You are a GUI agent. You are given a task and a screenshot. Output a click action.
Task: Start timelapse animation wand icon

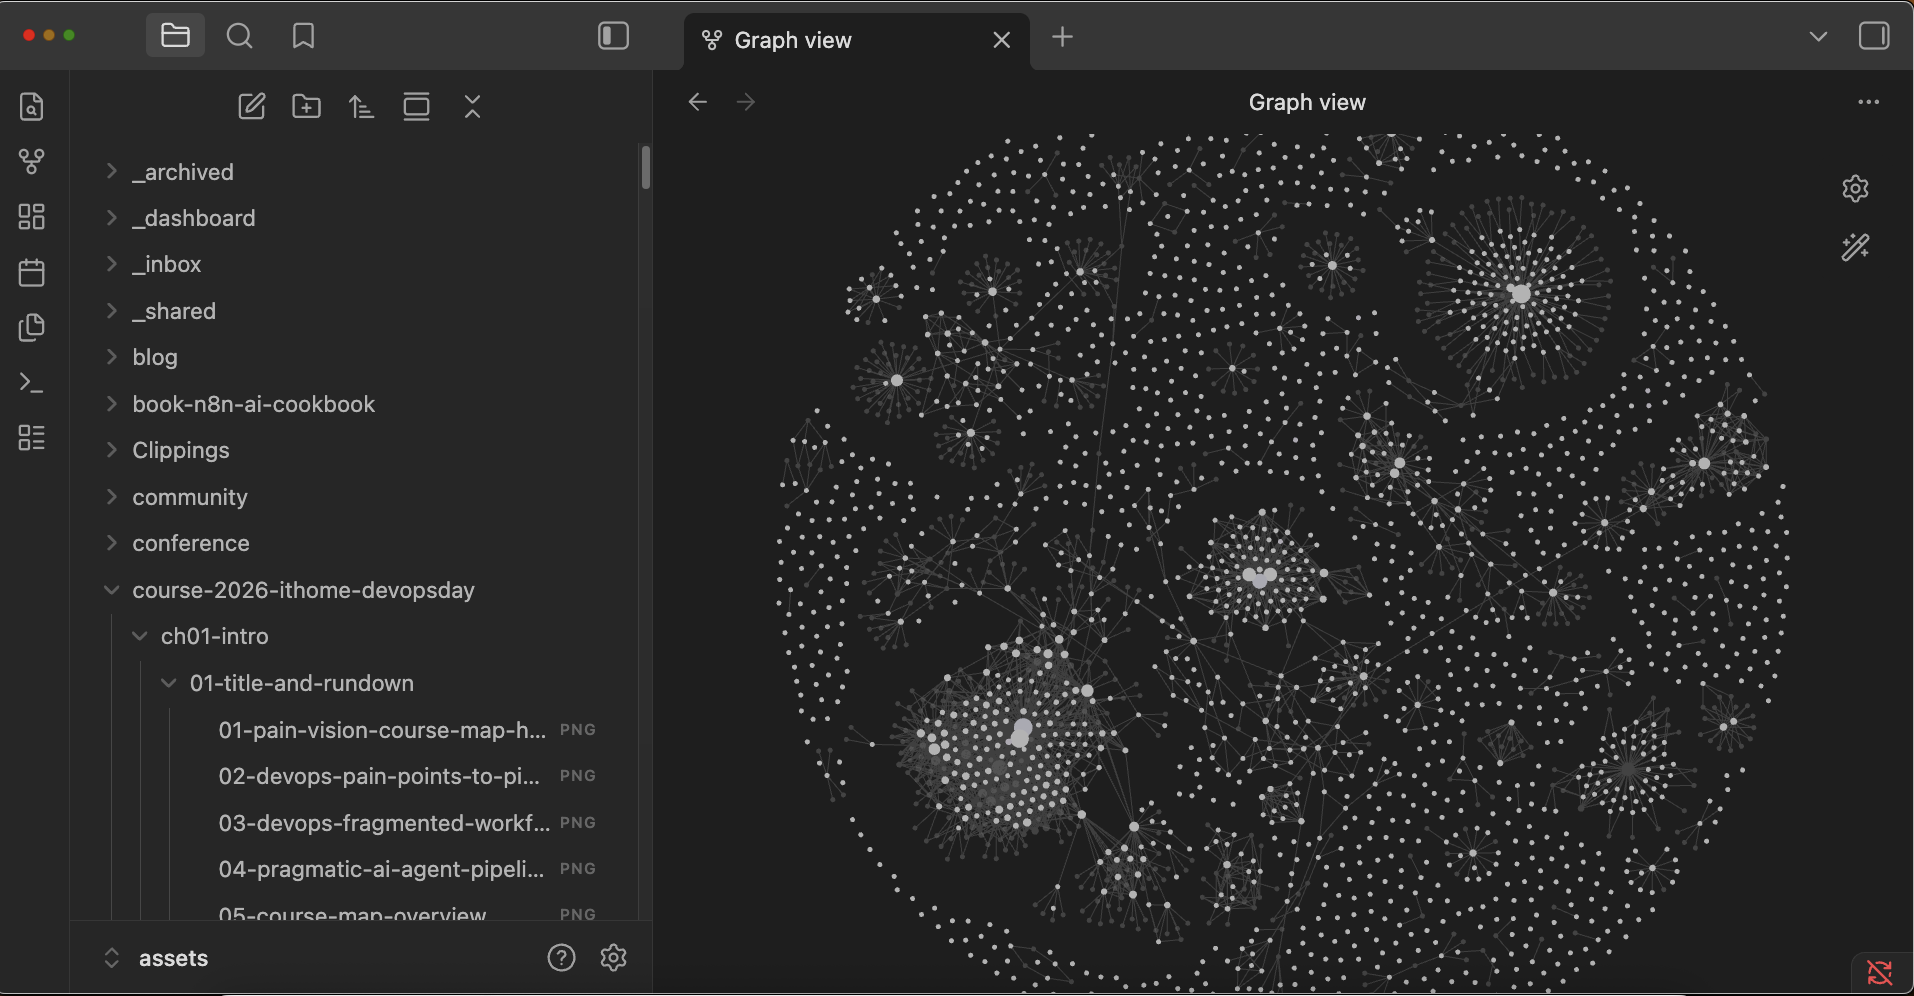(x=1856, y=247)
